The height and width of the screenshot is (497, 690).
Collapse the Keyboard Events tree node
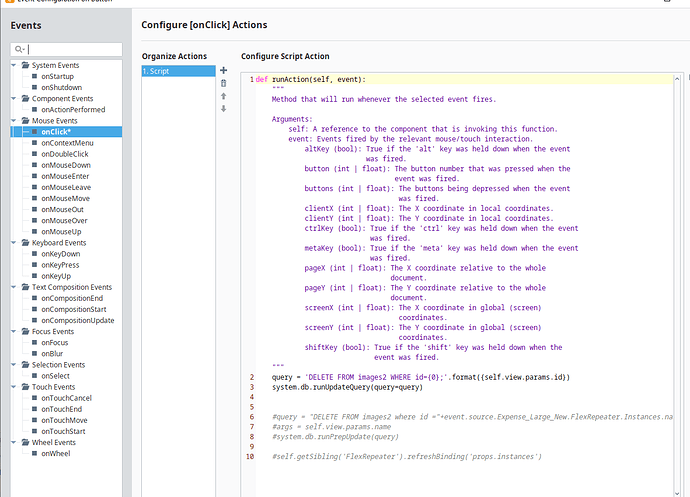click(x=14, y=243)
